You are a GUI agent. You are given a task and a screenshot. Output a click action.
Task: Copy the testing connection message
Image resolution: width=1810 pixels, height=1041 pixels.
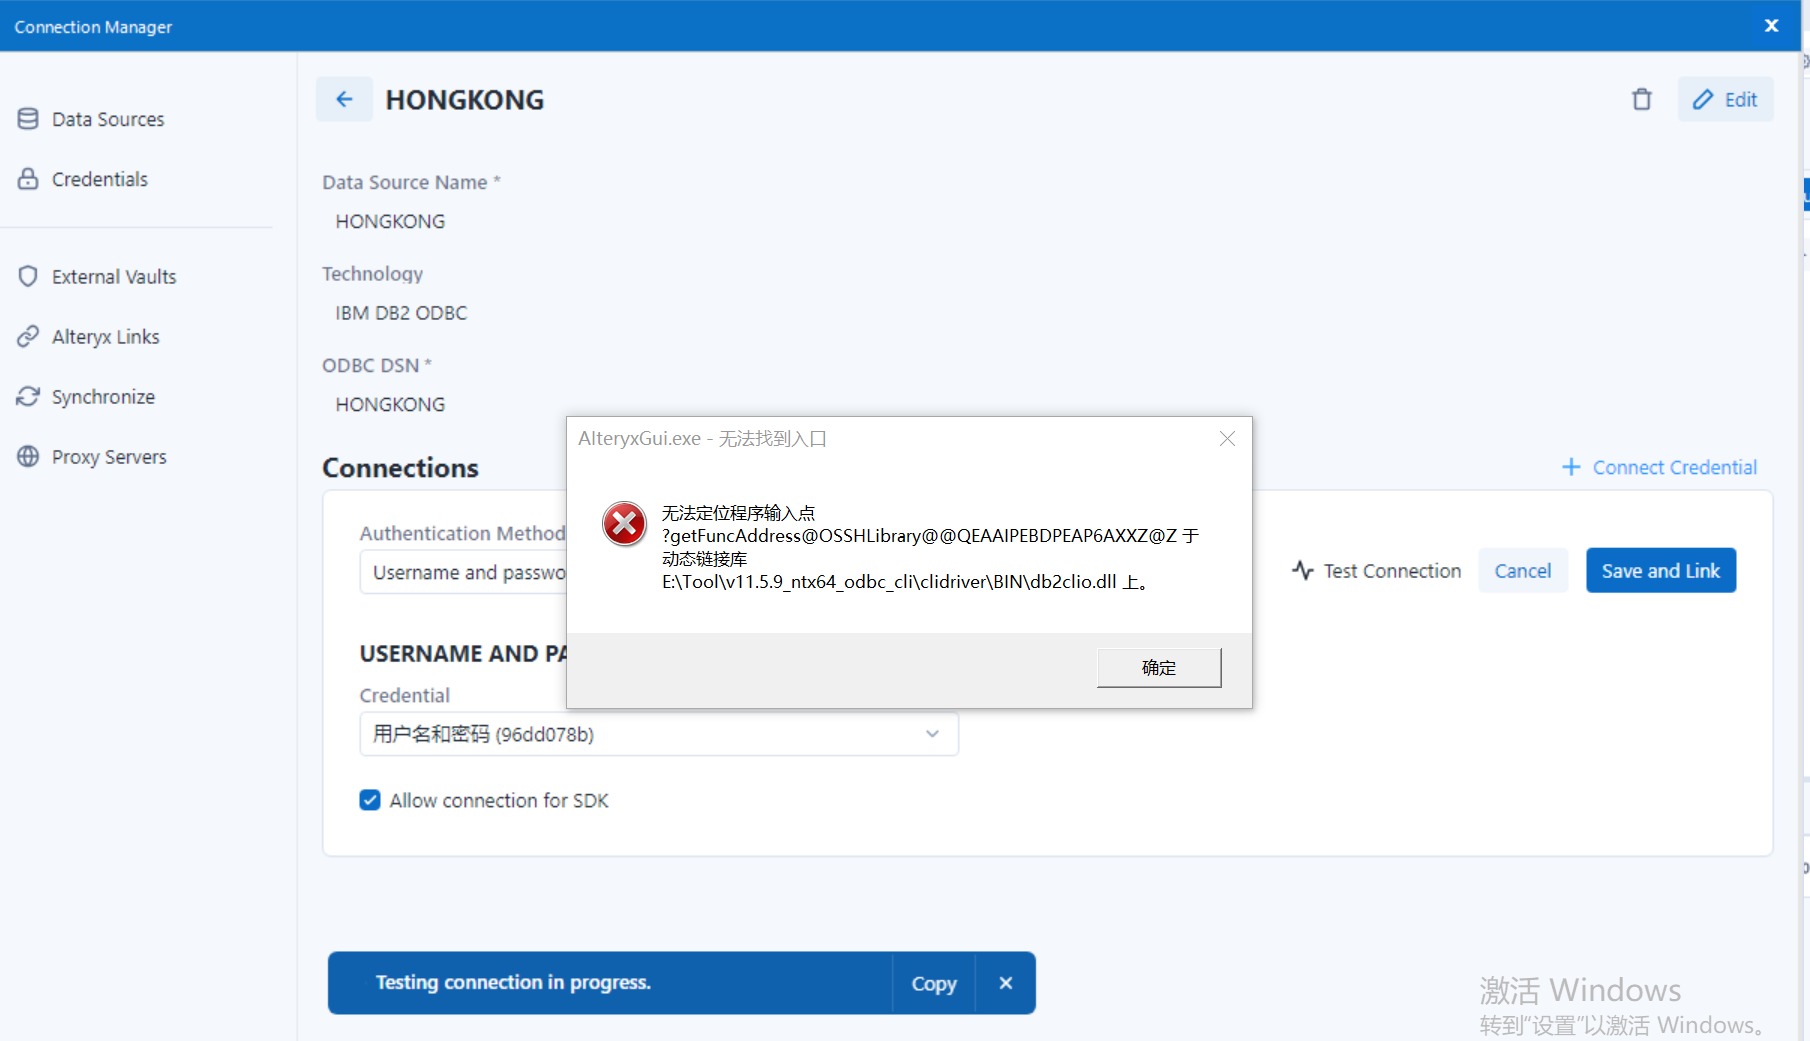(932, 983)
